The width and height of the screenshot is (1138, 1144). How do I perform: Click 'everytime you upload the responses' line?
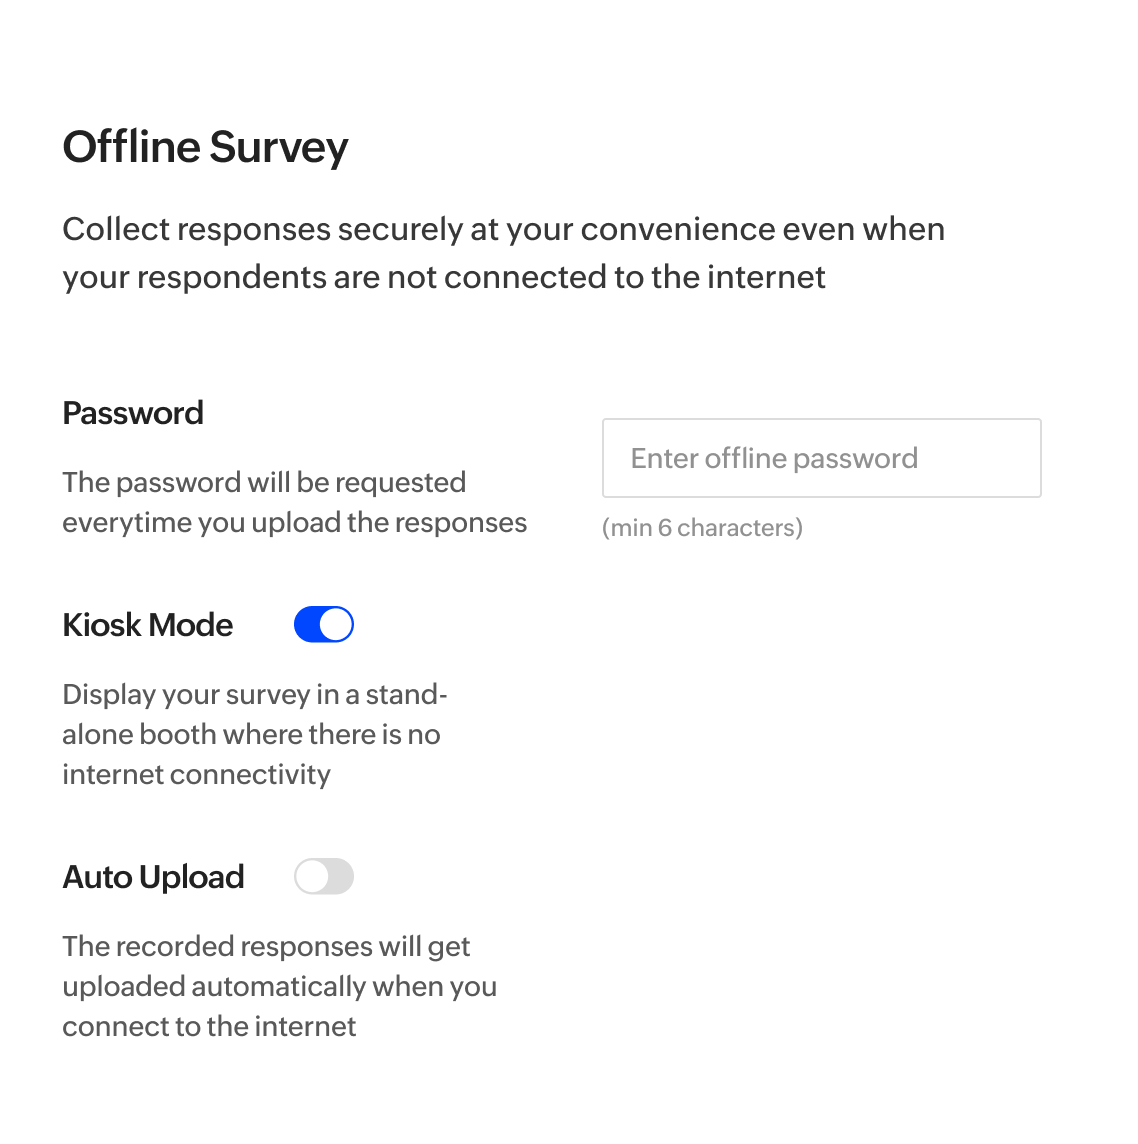294,522
